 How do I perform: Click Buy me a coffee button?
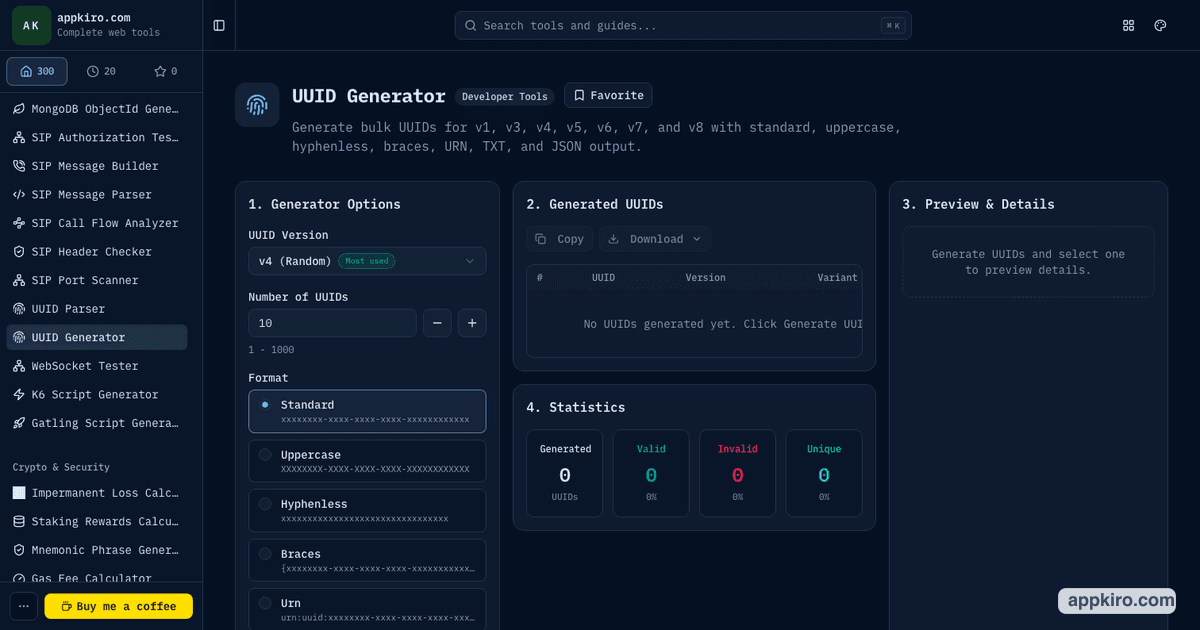(119, 606)
